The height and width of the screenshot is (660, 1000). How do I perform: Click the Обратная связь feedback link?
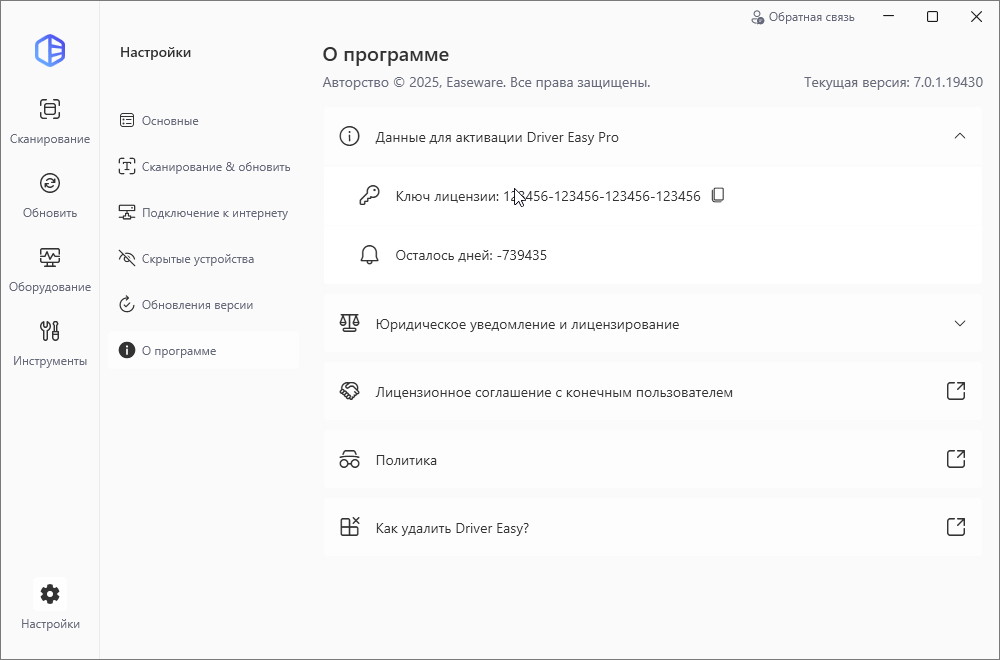[803, 17]
